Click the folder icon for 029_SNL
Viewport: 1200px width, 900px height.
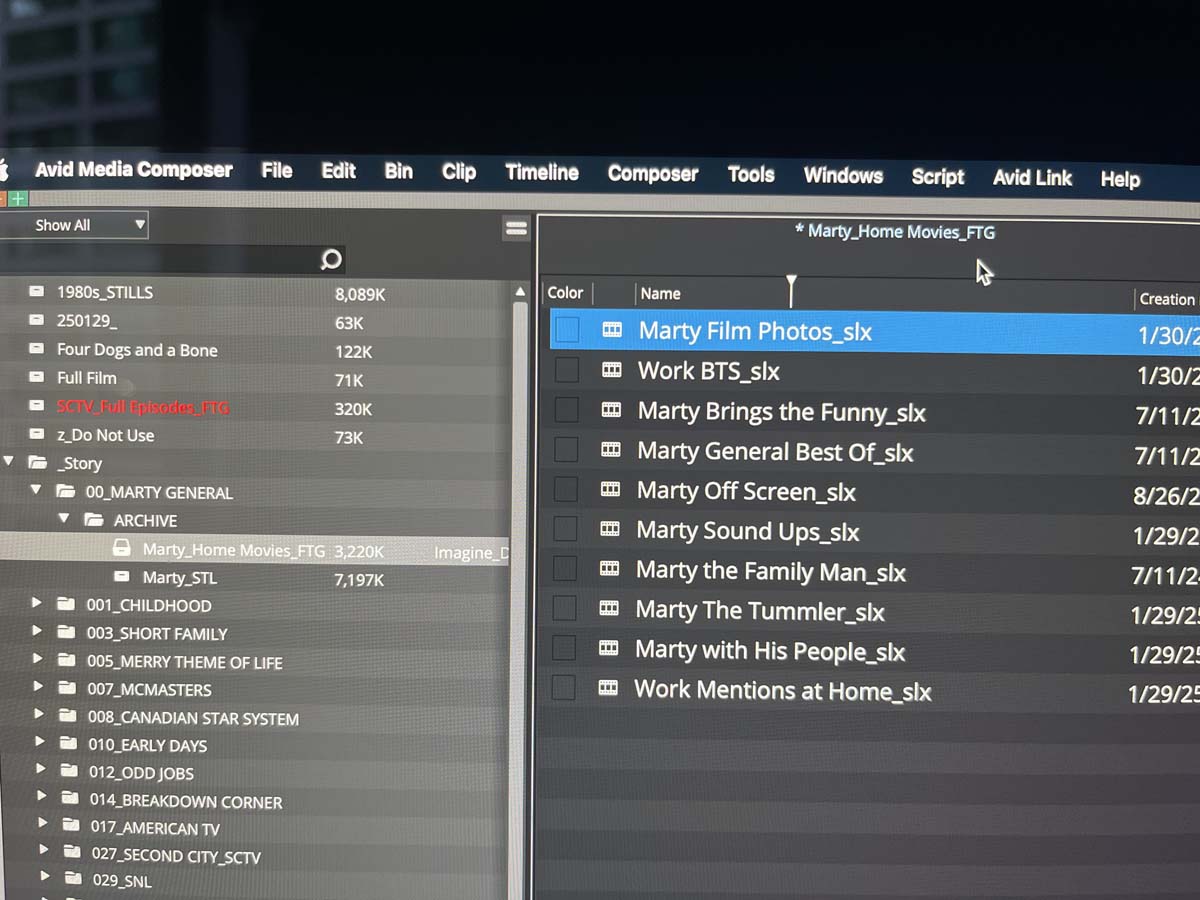point(73,879)
